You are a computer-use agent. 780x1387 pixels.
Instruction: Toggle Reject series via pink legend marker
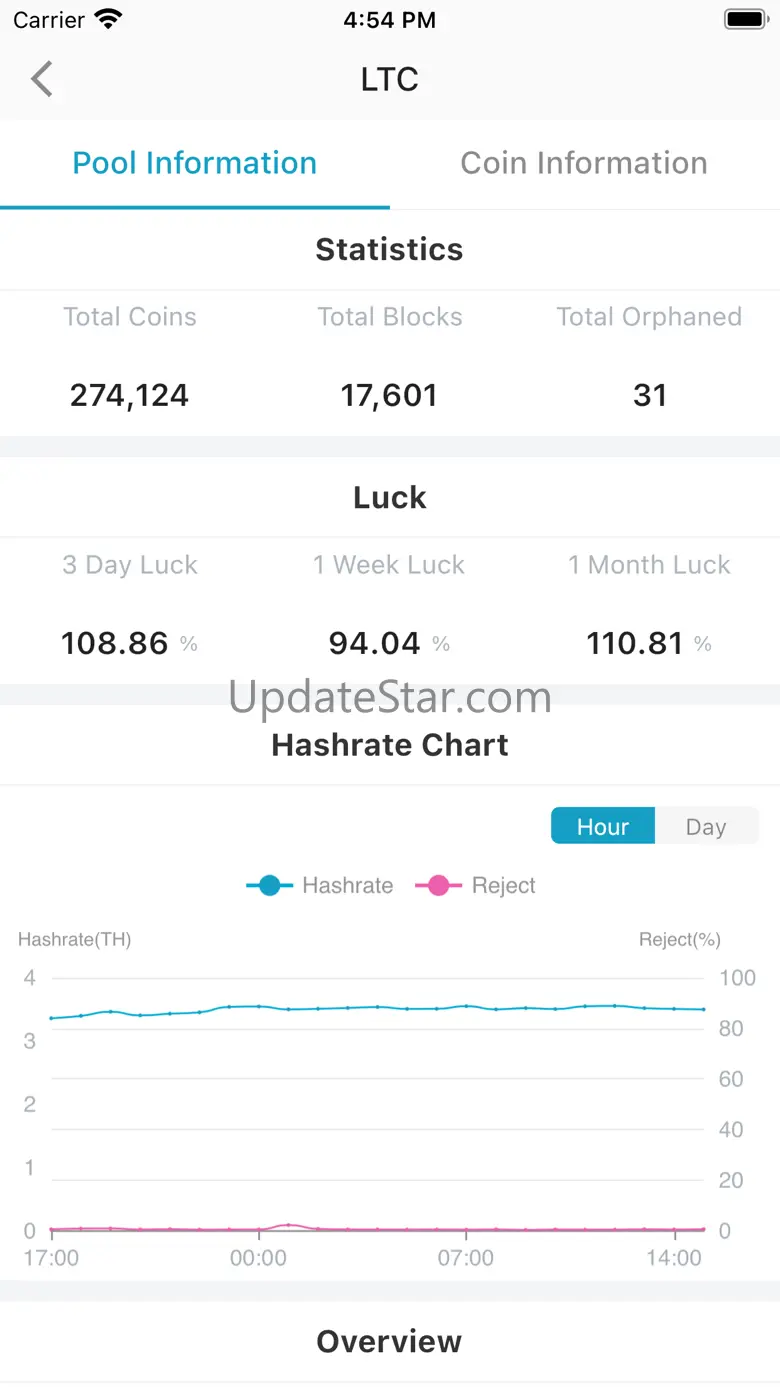pyautogui.click(x=438, y=885)
